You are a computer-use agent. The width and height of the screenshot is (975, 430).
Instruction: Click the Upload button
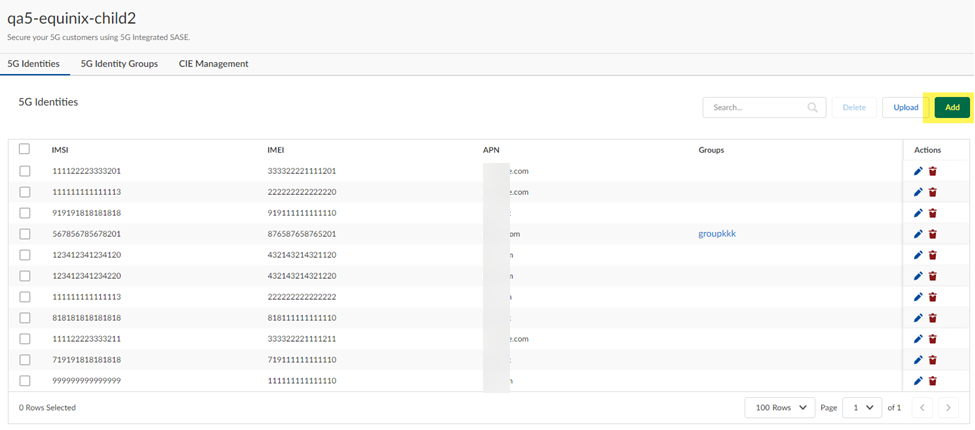pos(906,108)
